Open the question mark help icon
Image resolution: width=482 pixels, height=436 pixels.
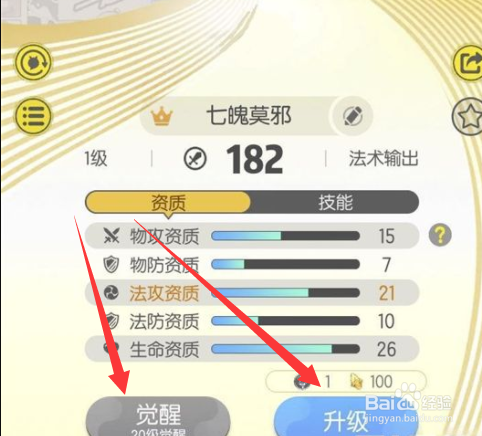[x=440, y=235]
